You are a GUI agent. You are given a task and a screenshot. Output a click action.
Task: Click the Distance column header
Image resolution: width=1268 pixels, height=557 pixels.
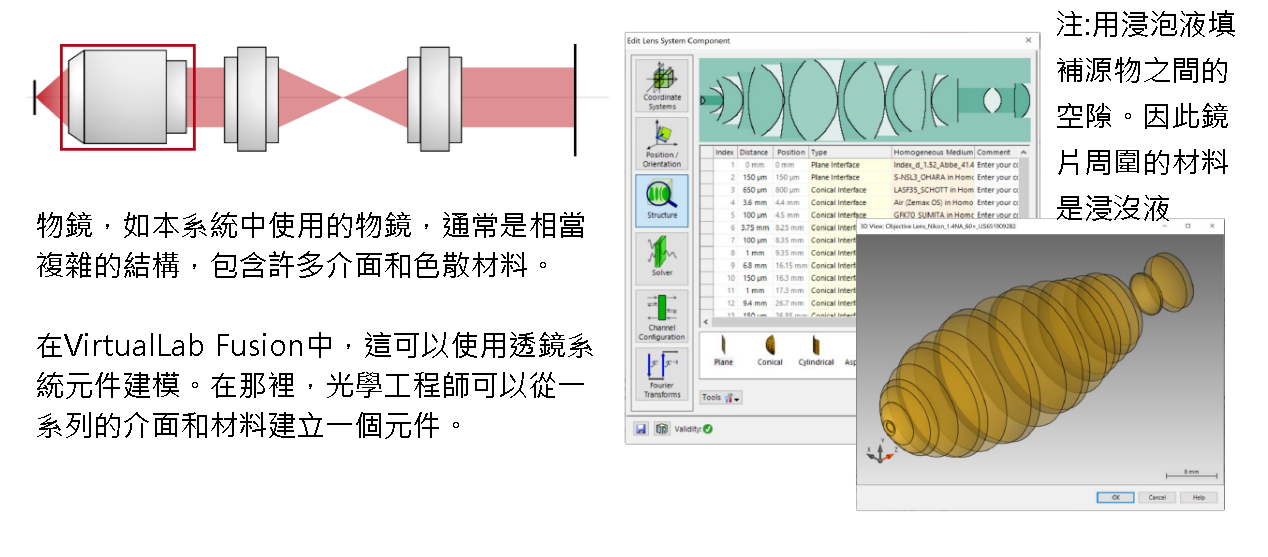(753, 152)
